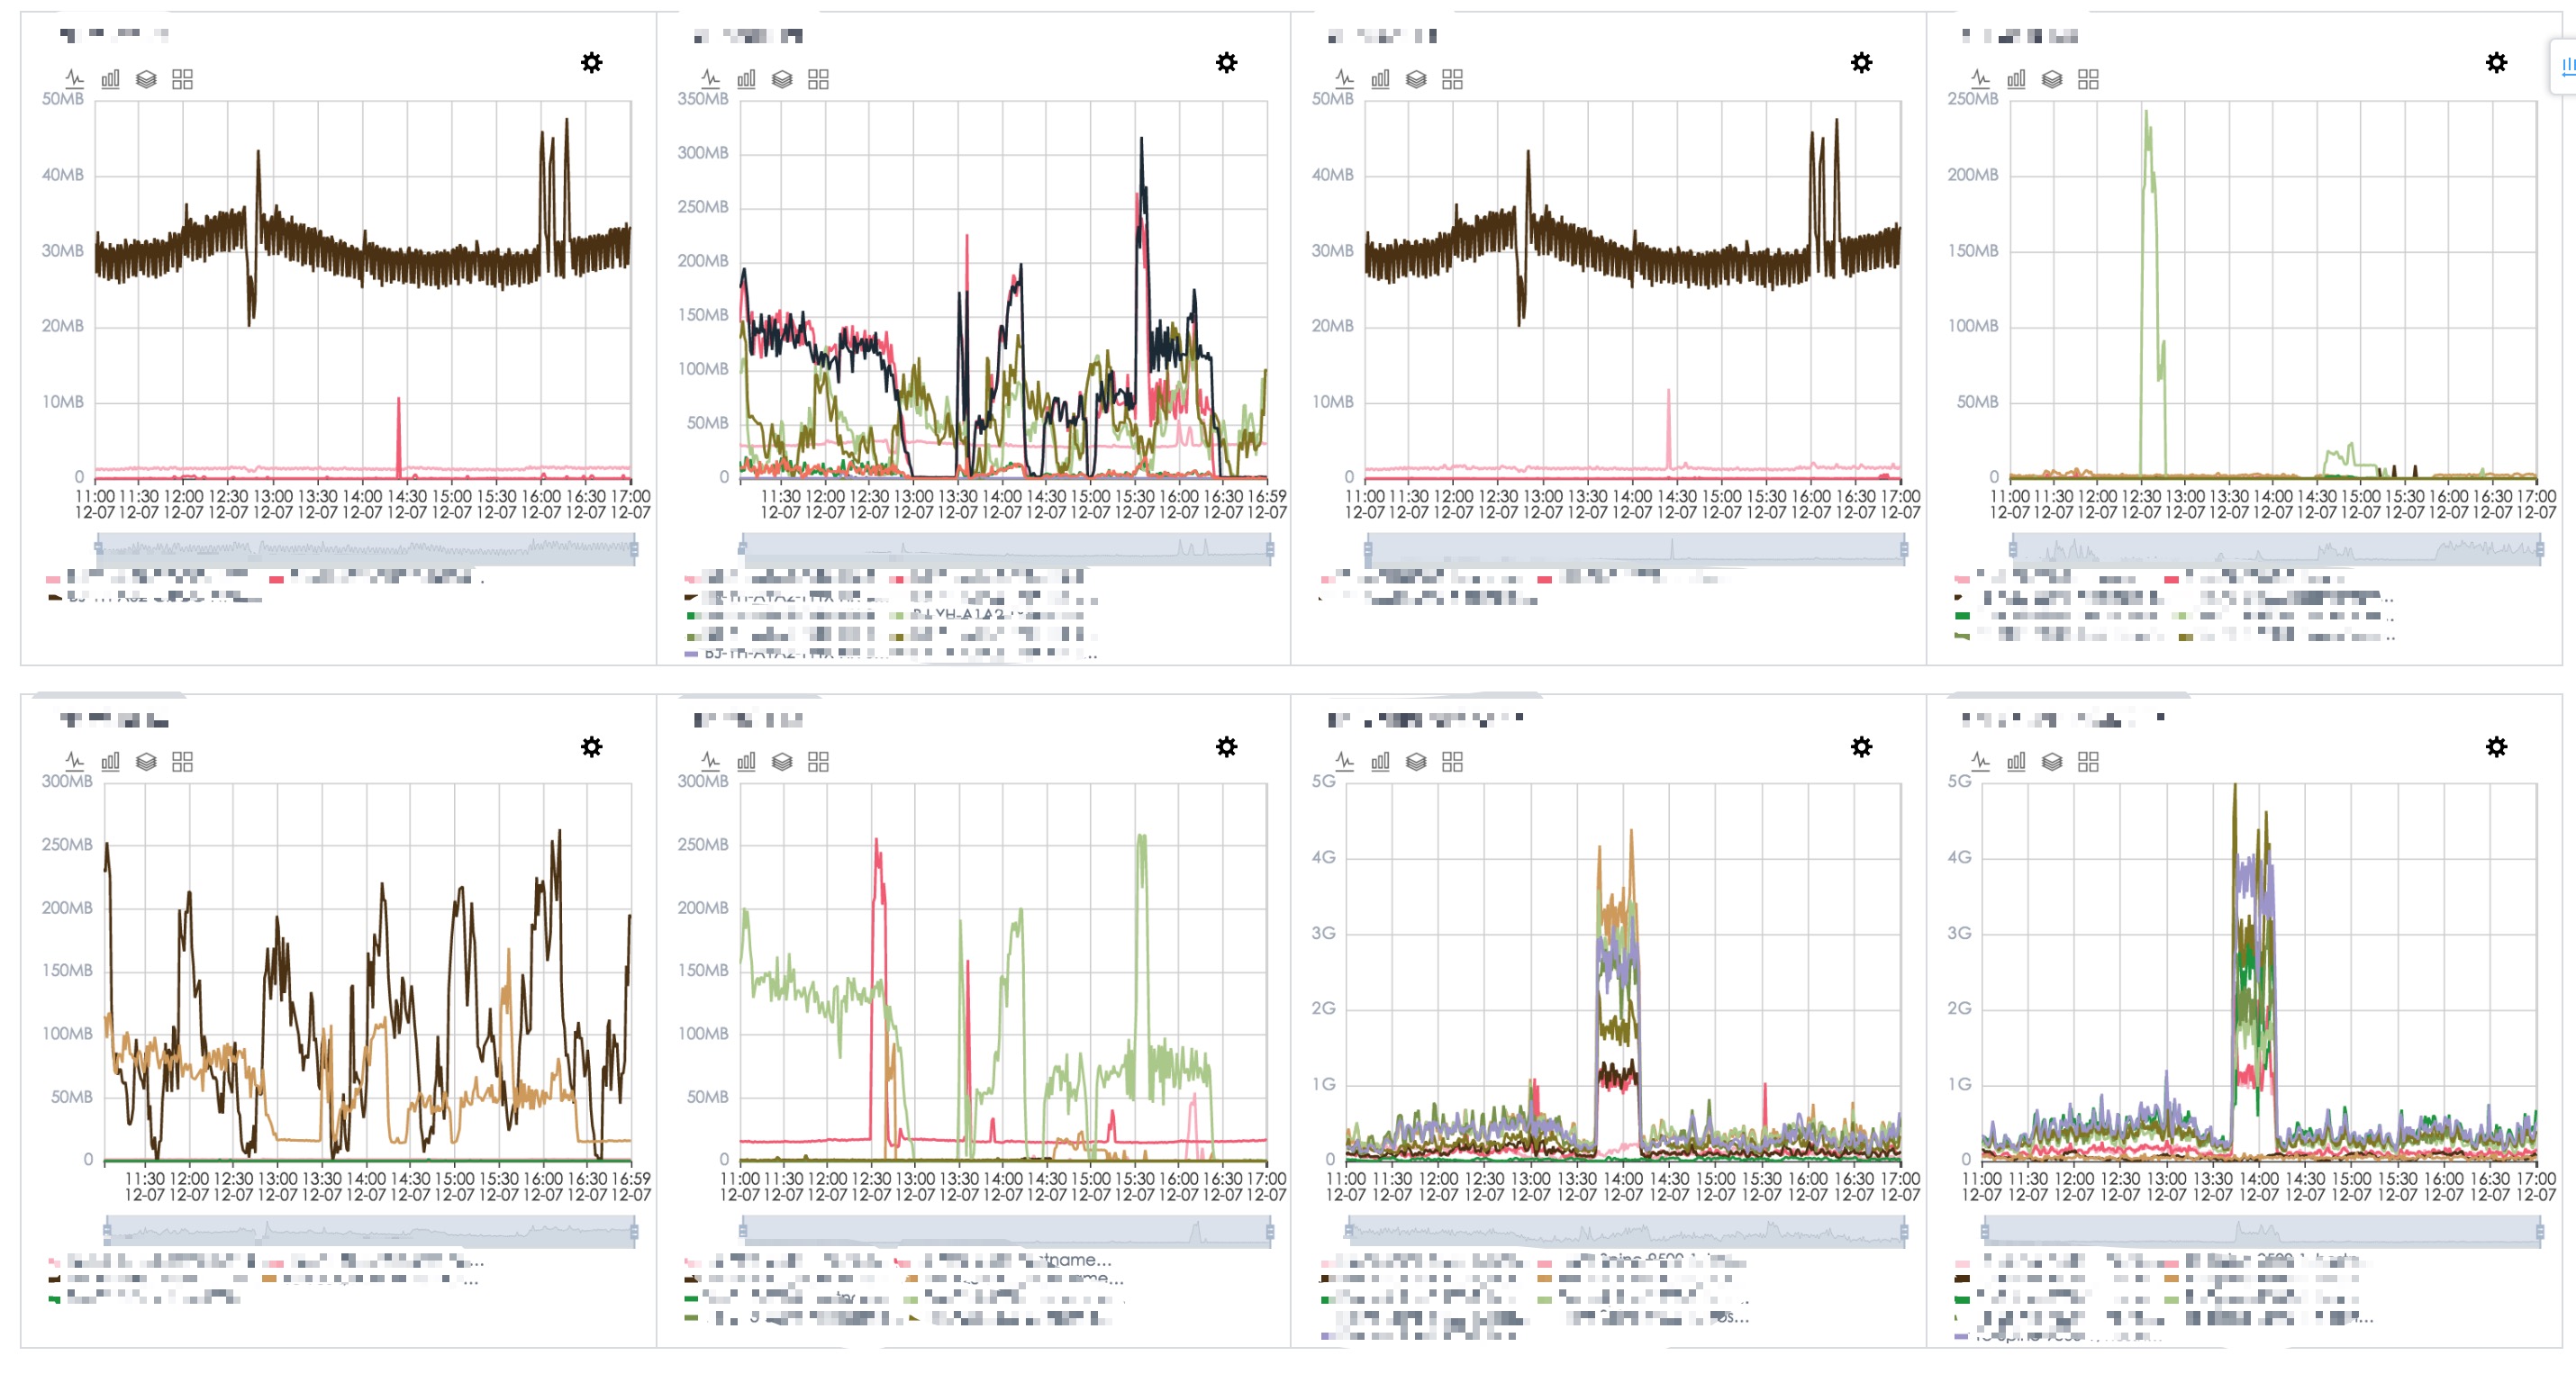Toggle purple legend series under the 350MB chart
This screenshot has height=1392, width=2576.
click(692, 654)
